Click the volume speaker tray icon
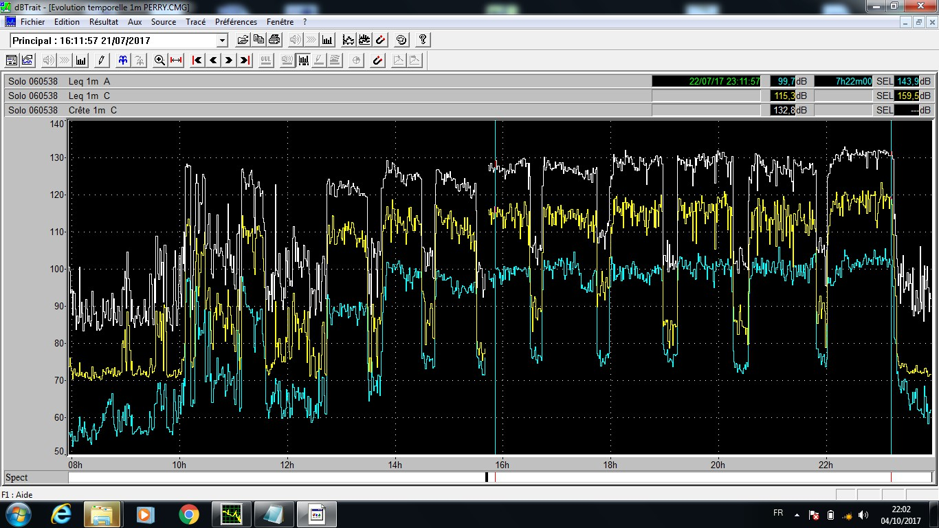This screenshot has width=939, height=528. tap(863, 515)
